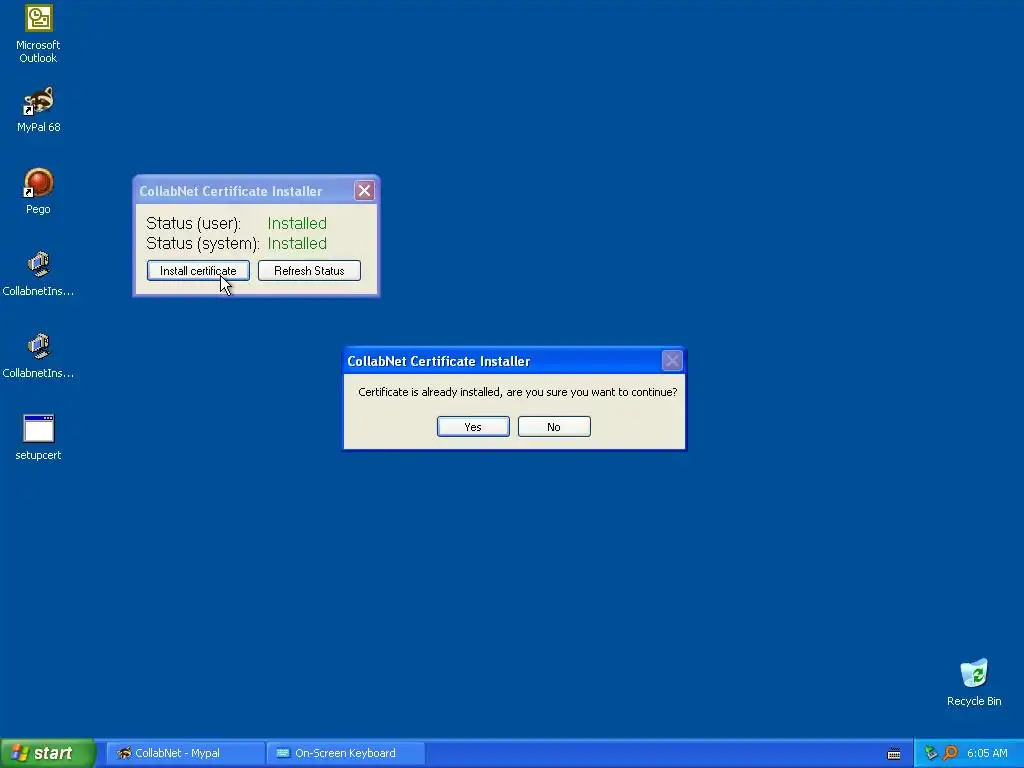Open the Microsoft Outlook desktop icon
This screenshot has height=768, width=1024.
click(38, 34)
